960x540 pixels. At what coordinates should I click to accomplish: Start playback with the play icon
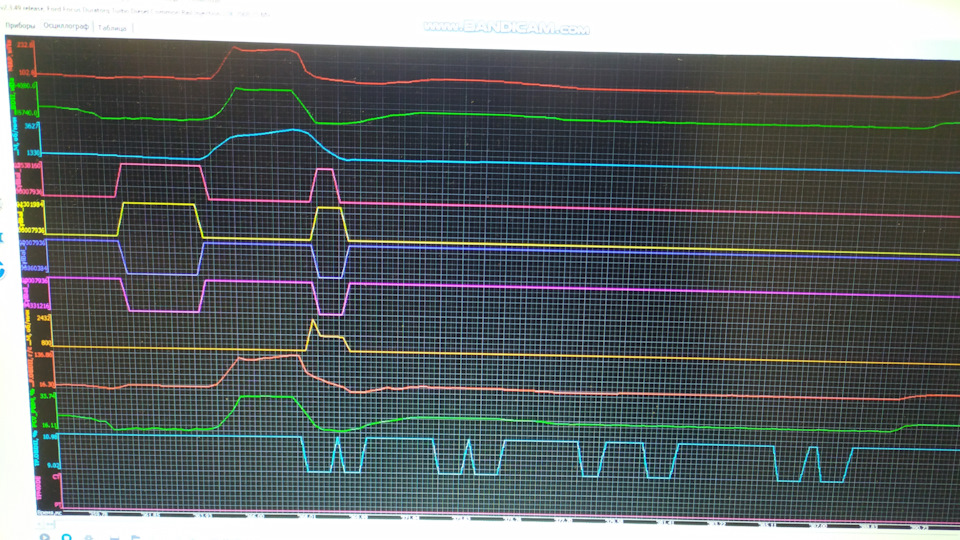pos(45,537)
